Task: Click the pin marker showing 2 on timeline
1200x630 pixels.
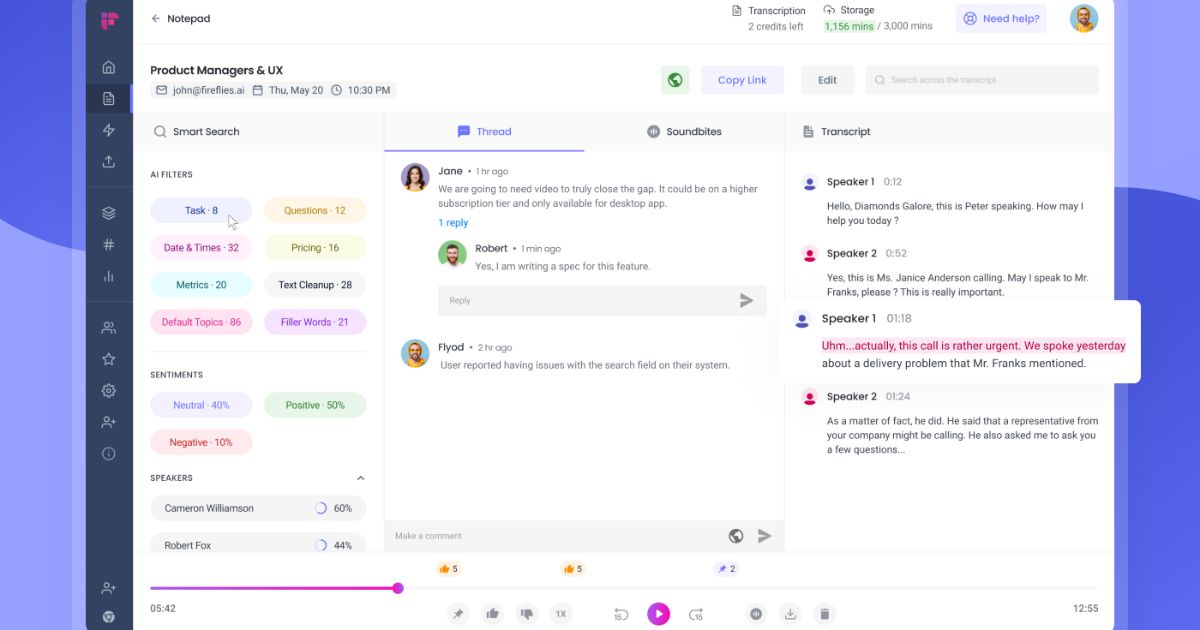Action: [726, 569]
